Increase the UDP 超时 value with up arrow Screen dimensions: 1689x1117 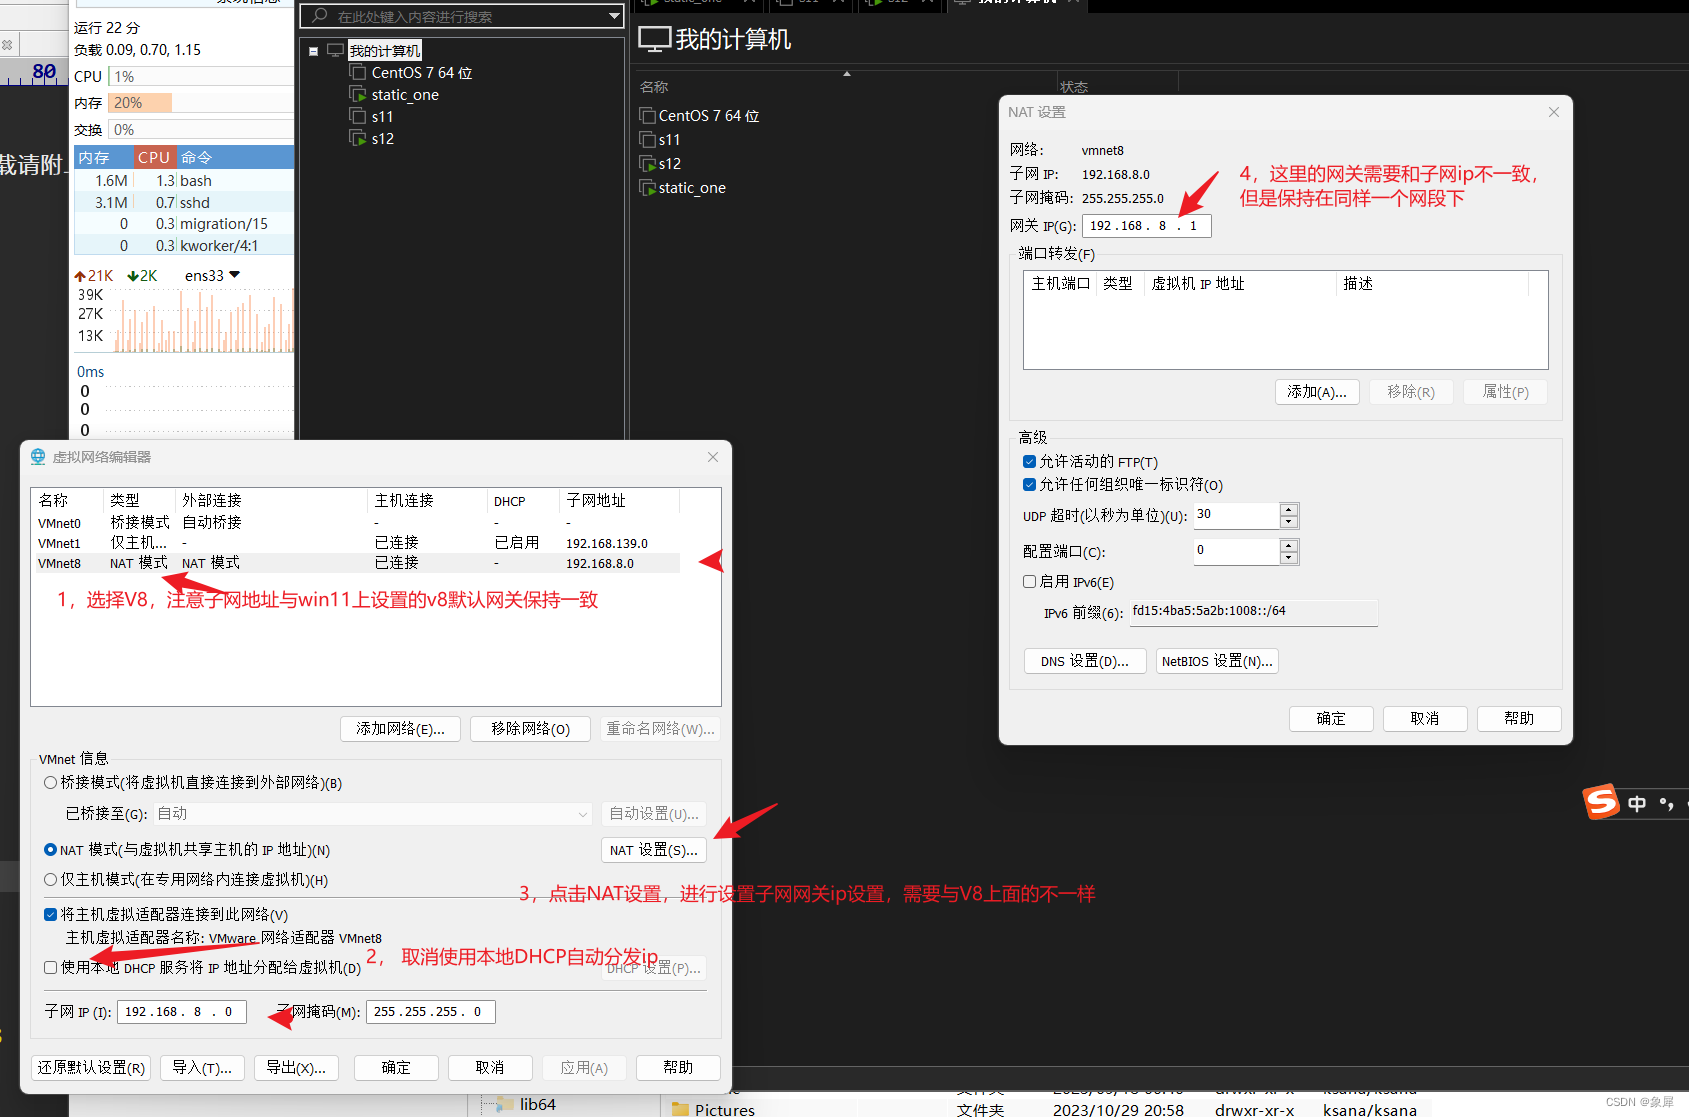(1289, 510)
